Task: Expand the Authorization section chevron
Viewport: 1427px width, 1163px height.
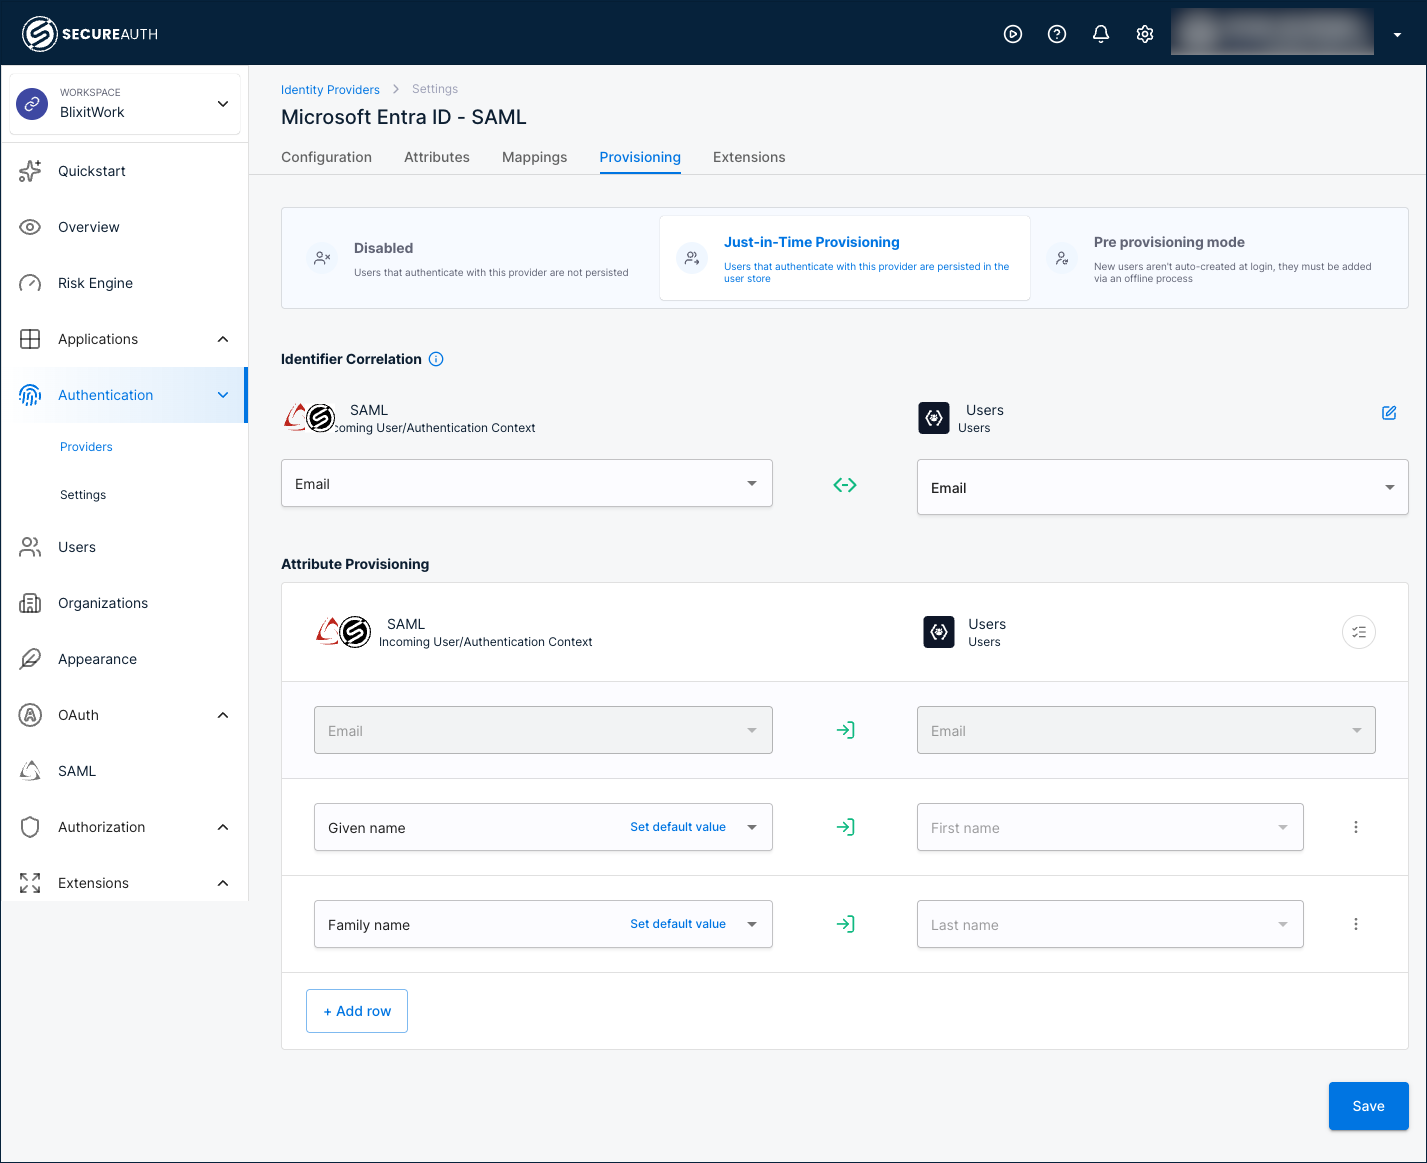Action: click(223, 827)
